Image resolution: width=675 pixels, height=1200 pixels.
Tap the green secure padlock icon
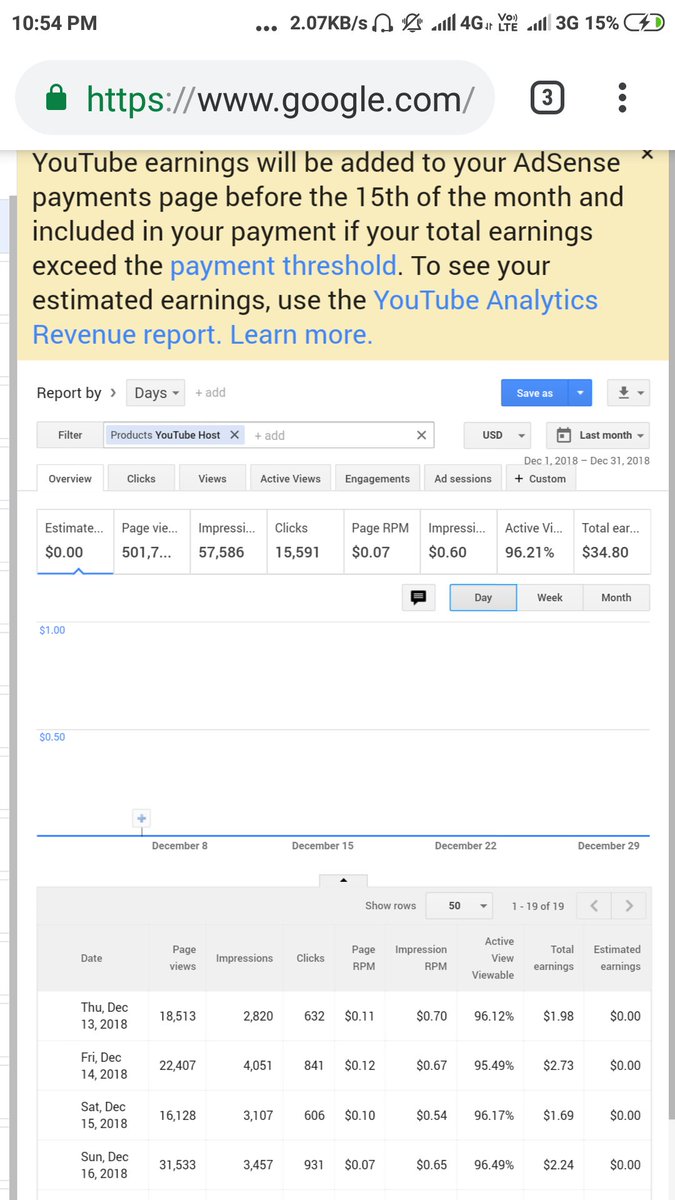57,98
